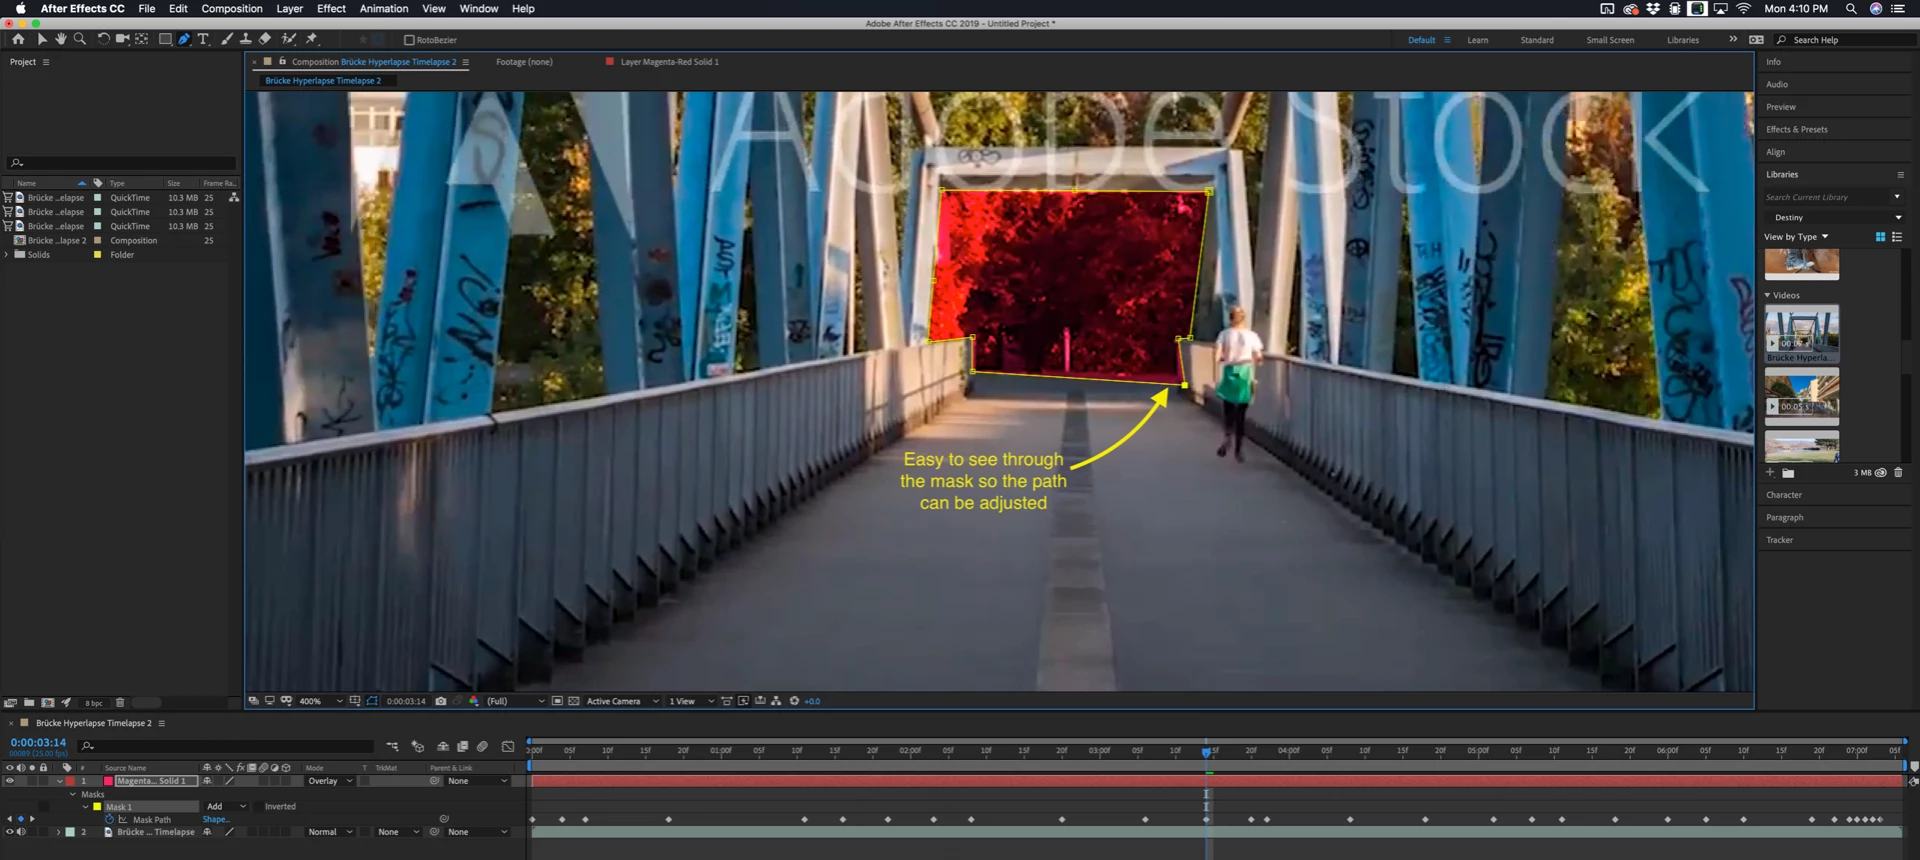Open the Animation menu
The height and width of the screenshot is (860, 1920).
[384, 8]
